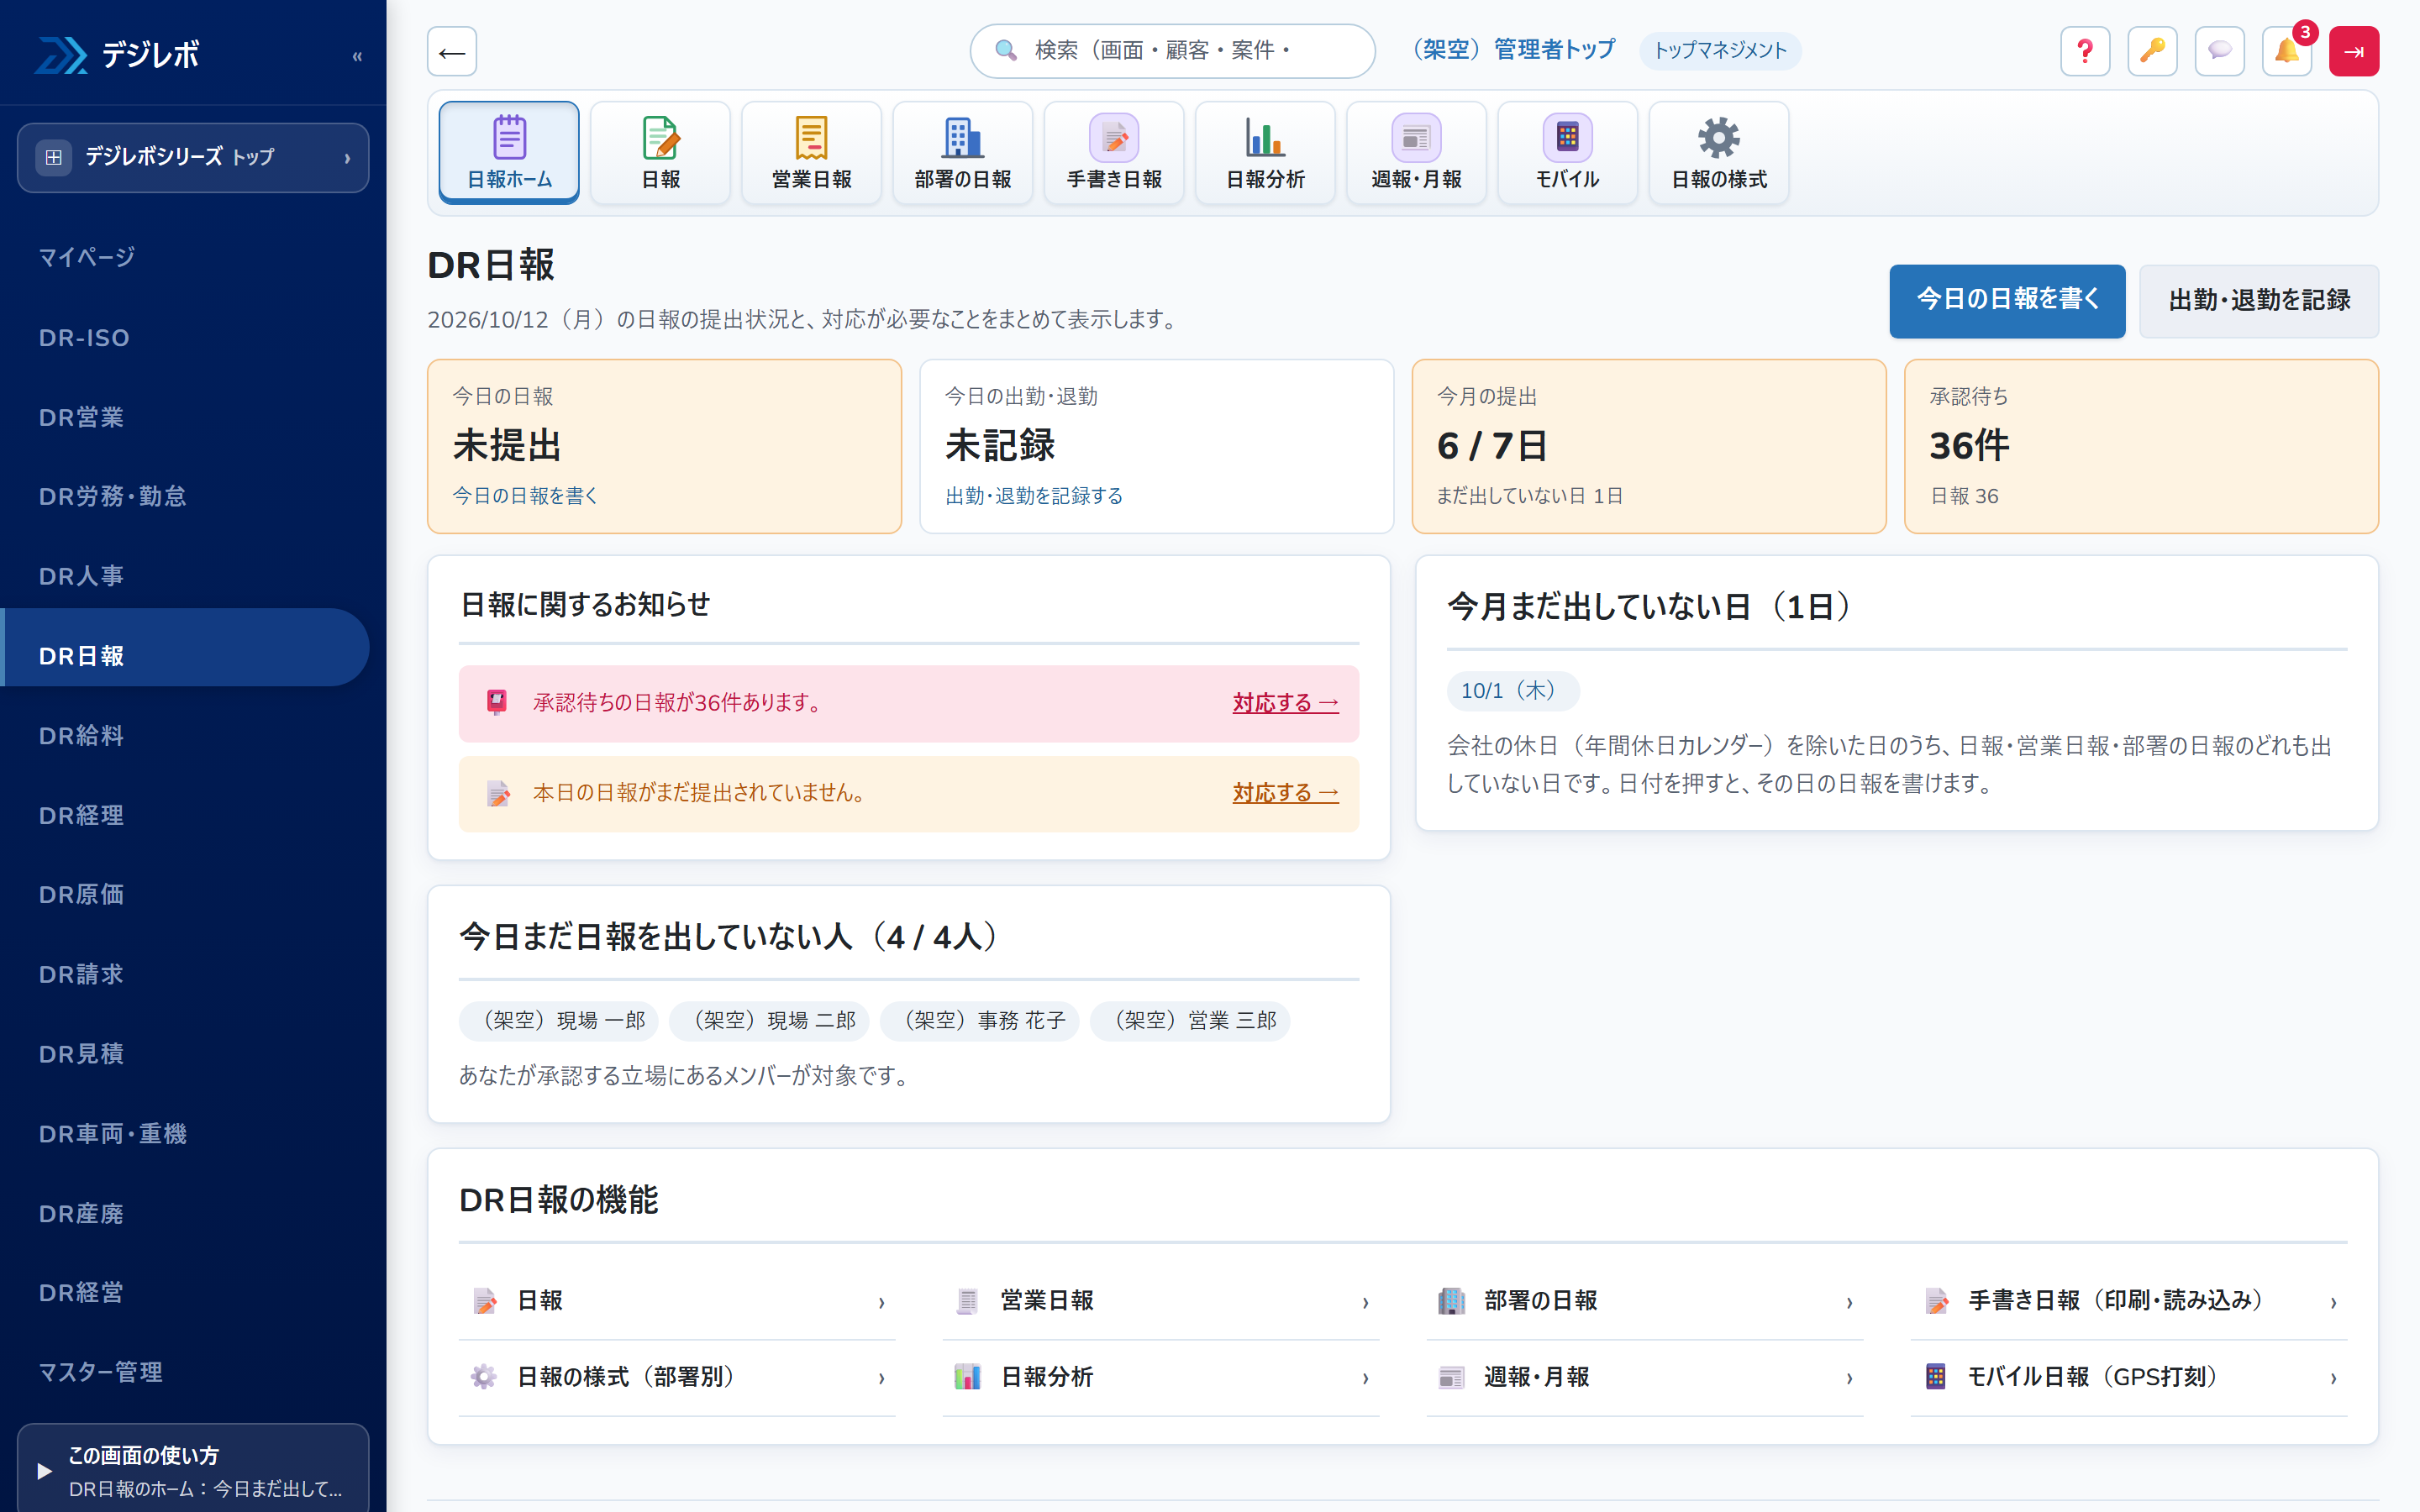Open 手書き日報（印刷・読み込み） function row
The height and width of the screenshot is (1512, 2420).
(x=2129, y=1301)
